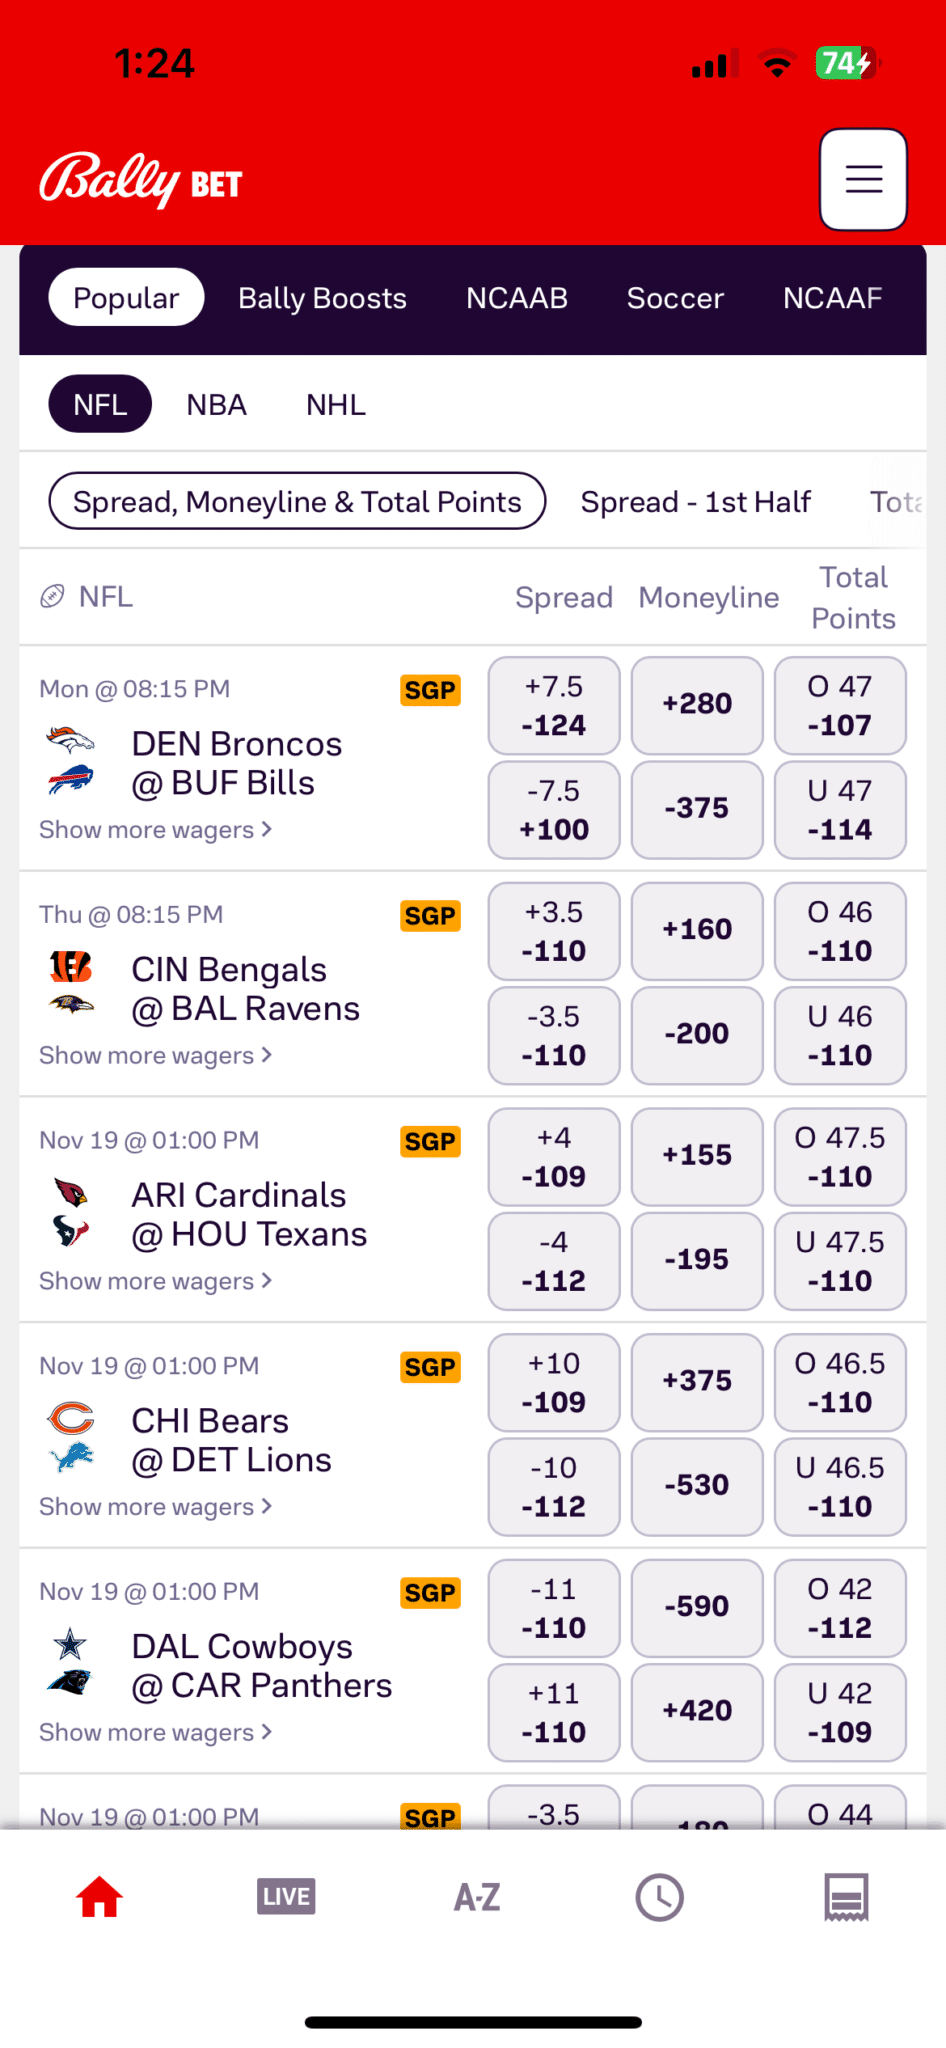Open the LIVE betting section
The image size is (946, 2048).
(285, 1895)
